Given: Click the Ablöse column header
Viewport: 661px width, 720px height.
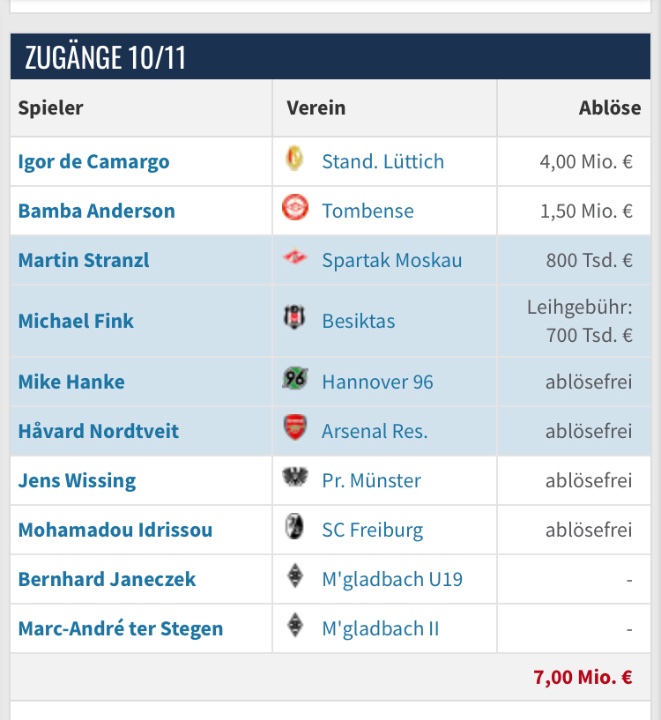Looking at the screenshot, I should pyautogui.click(x=609, y=108).
